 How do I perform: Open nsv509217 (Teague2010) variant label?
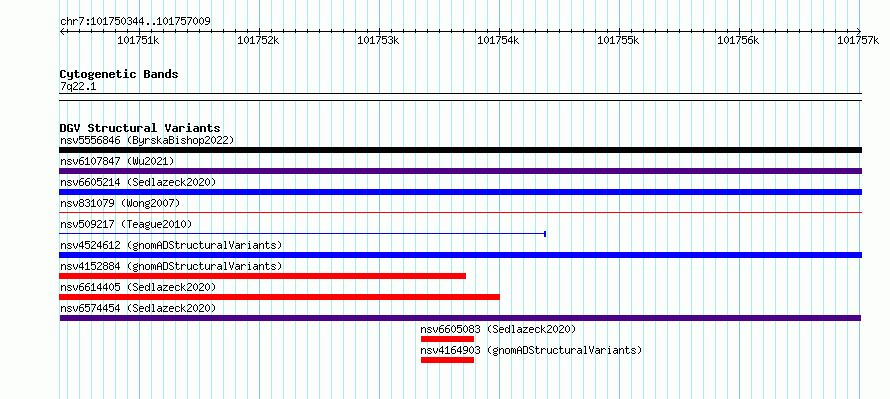(x=126, y=224)
